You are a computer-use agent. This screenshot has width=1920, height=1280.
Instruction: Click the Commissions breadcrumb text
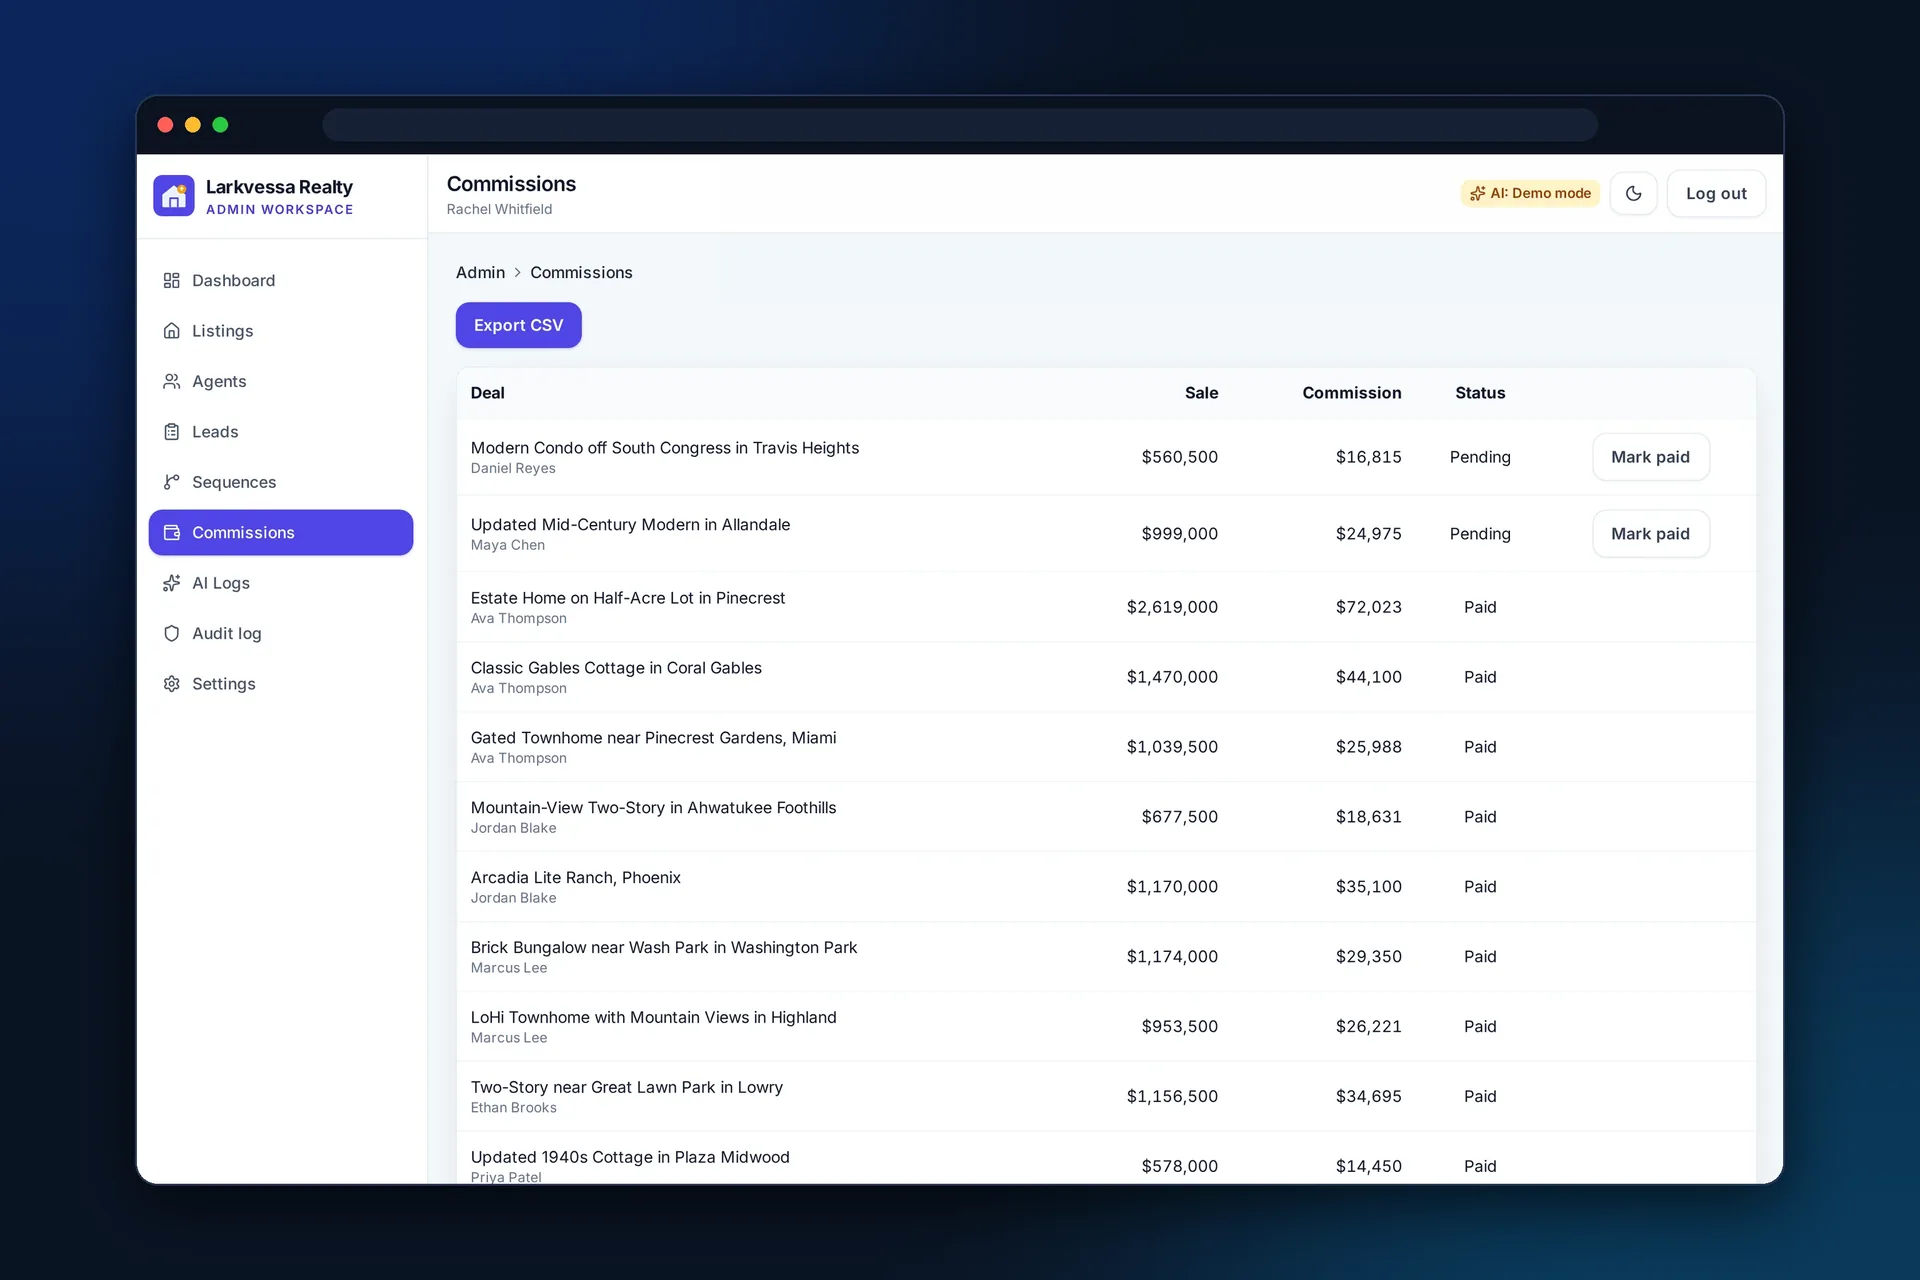tap(581, 273)
